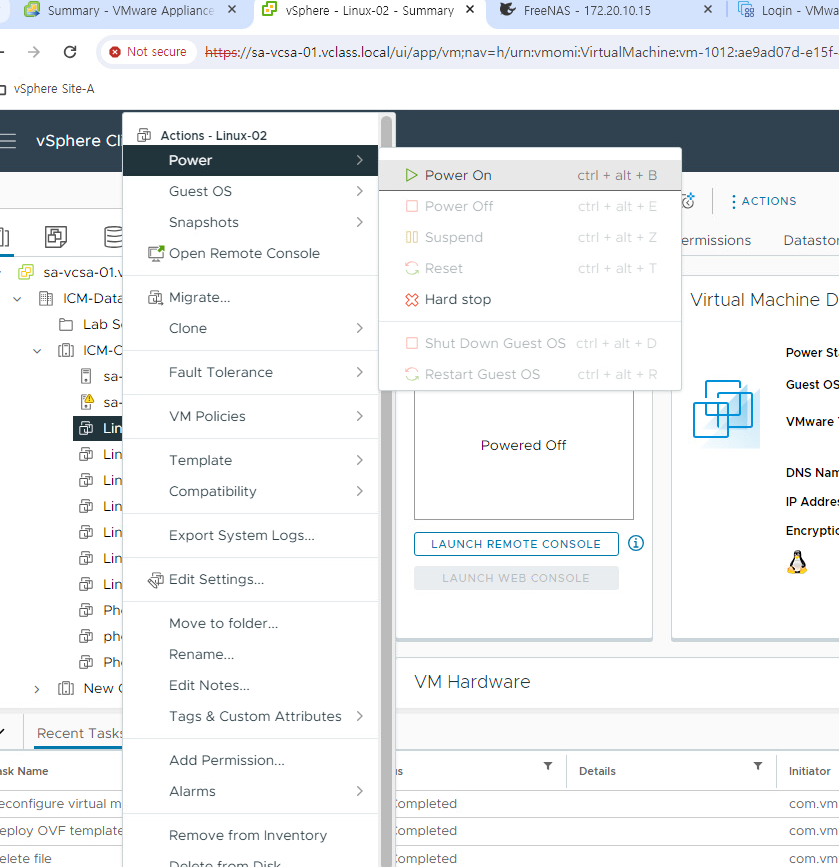Image resolution: width=839 pixels, height=867 pixels.
Task: Switch to VMs and Templates inventory icon
Action: [56, 237]
